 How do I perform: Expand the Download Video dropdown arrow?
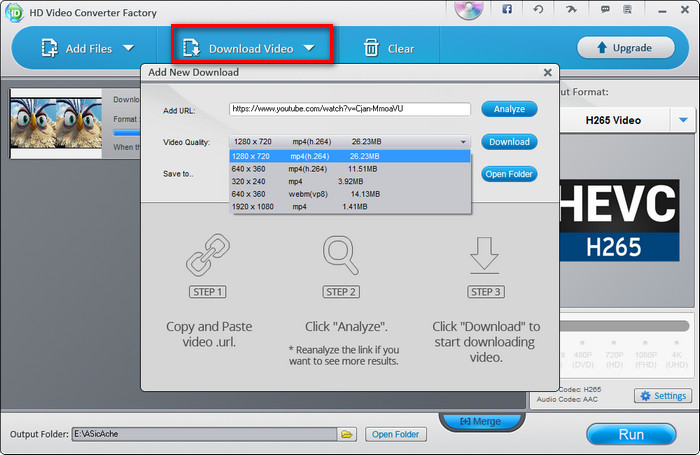pos(309,48)
